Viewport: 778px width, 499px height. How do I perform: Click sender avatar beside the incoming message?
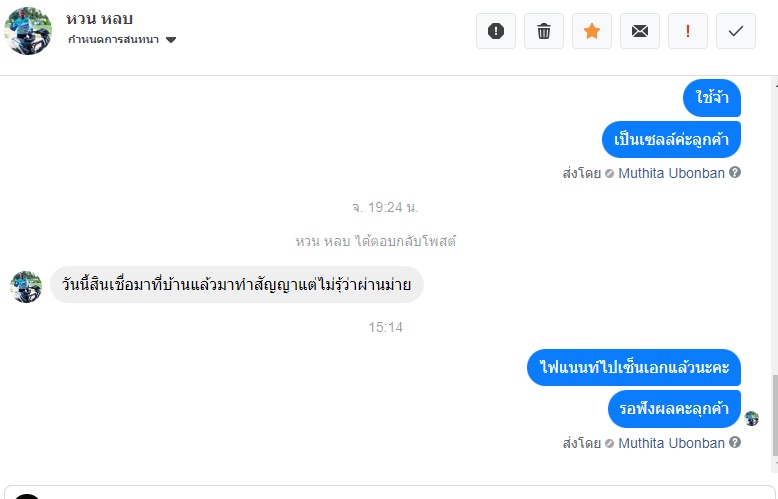point(26,286)
